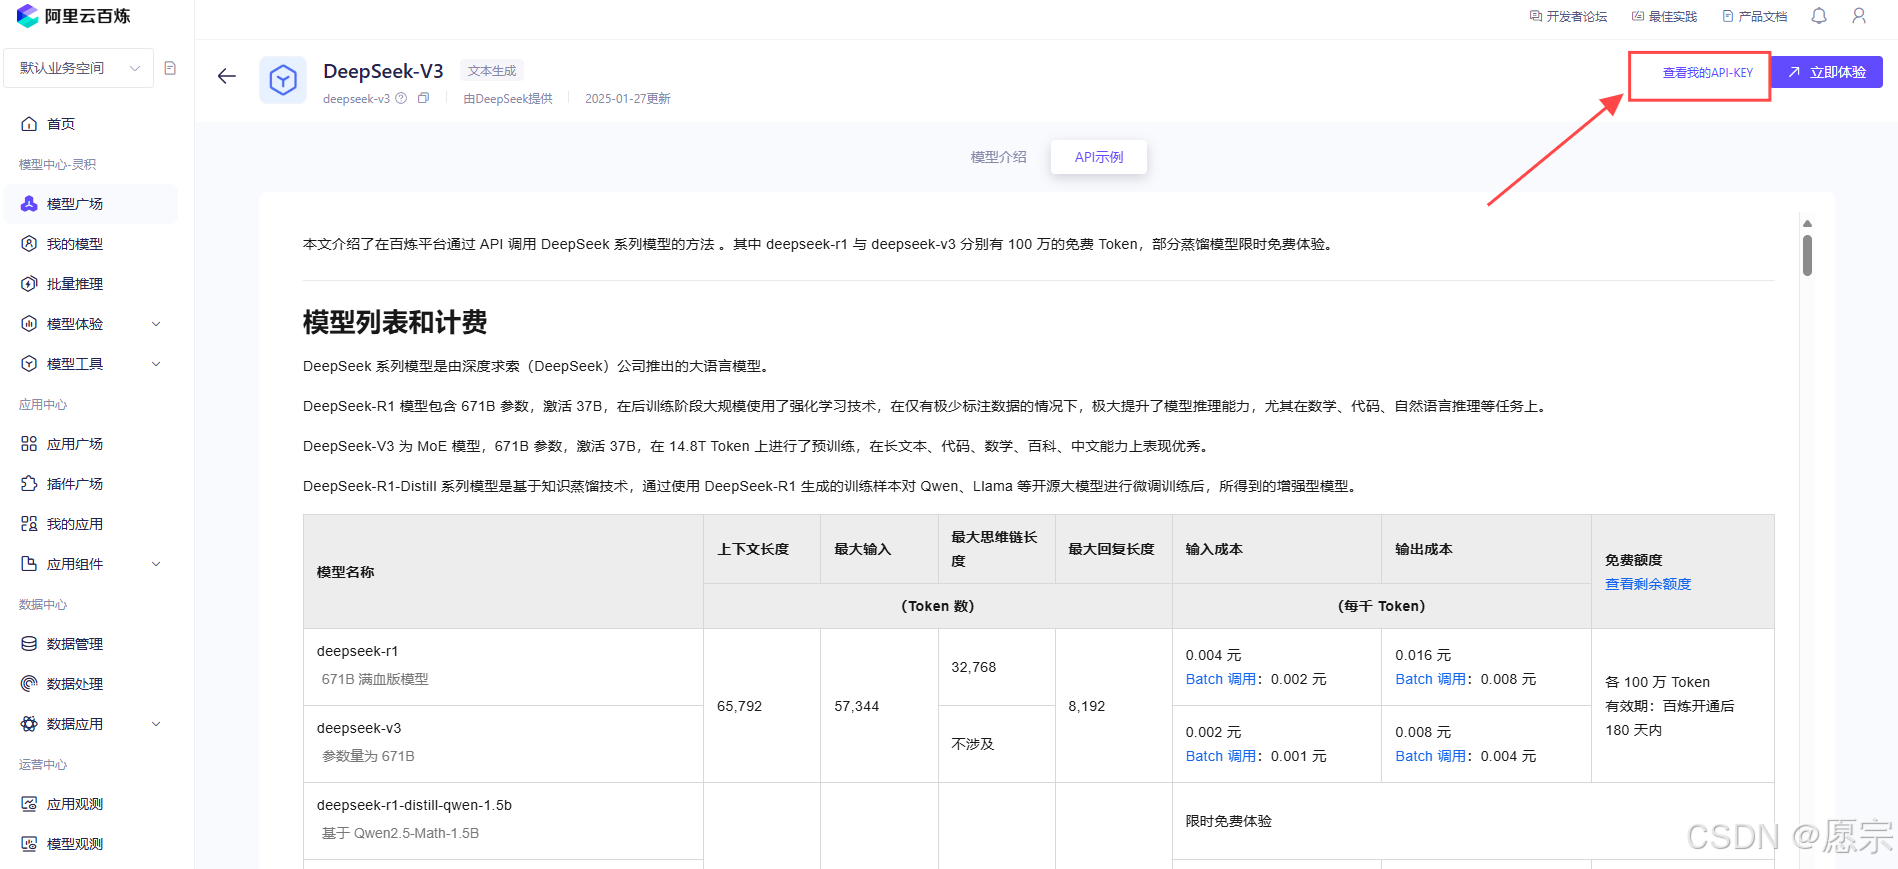The width and height of the screenshot is (1898, 869).
Task: Copy the deepseek-v3 model name icon
Action: (x=423, y=98)
